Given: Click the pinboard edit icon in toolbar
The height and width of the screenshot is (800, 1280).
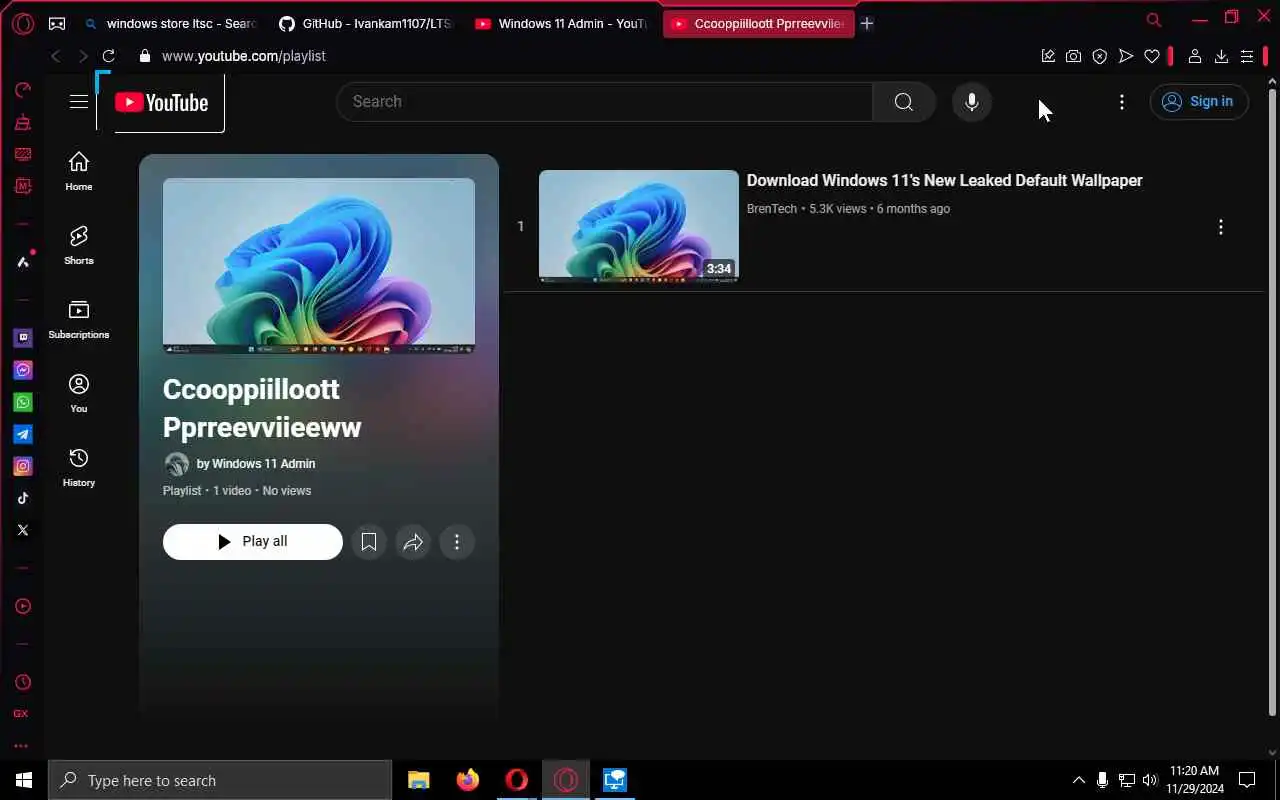Looking at the screenshot, I should pos(1048,56).
